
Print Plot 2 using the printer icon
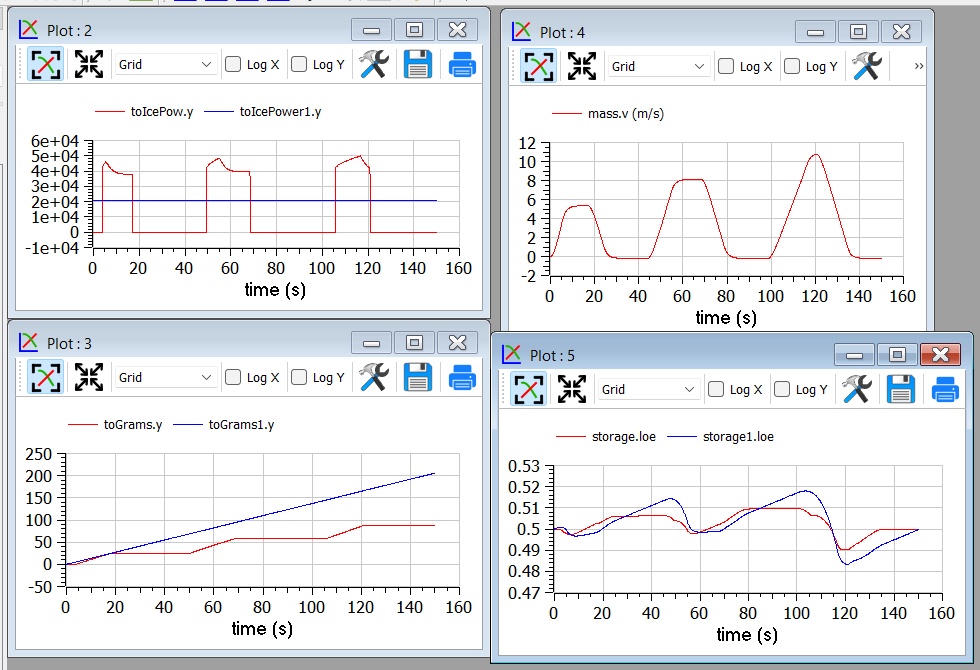click(x=461, y=65)
